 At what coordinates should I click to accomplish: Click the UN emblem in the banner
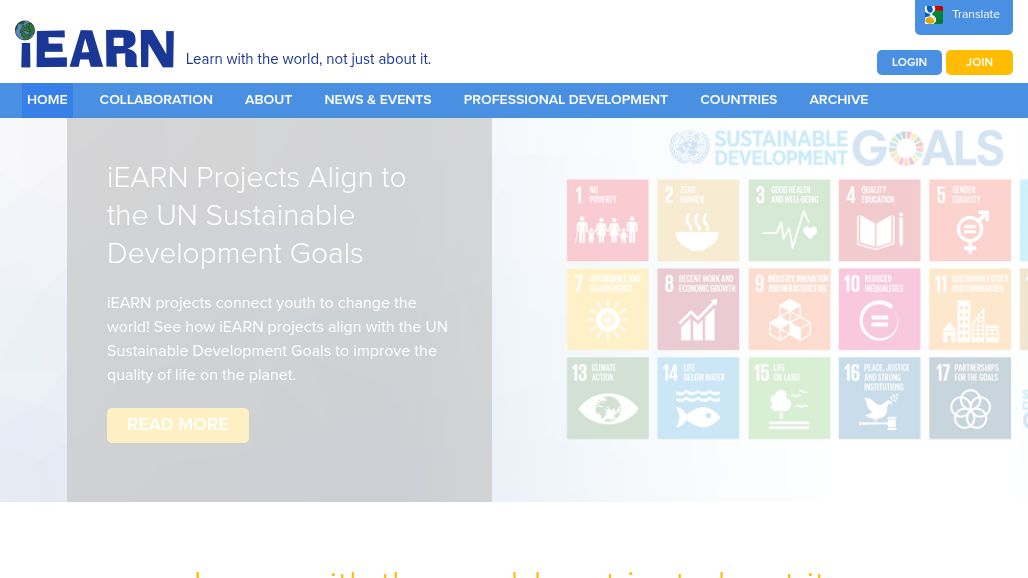[689, 147]
